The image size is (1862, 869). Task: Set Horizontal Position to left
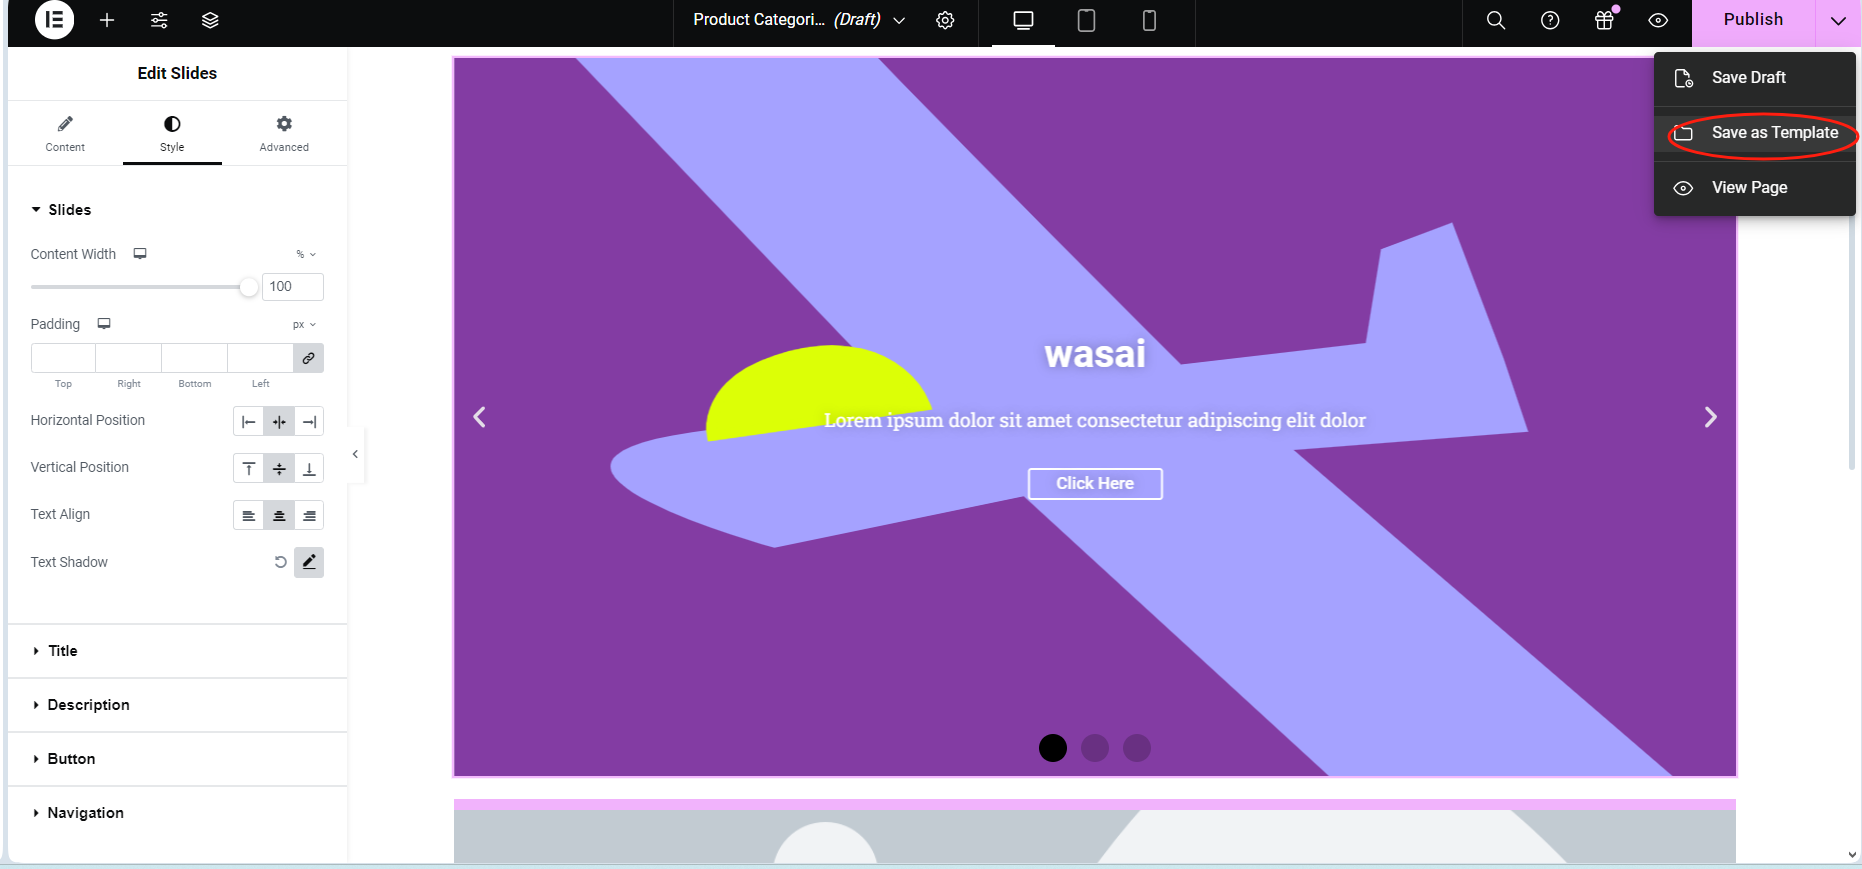(x=249, y=422)
